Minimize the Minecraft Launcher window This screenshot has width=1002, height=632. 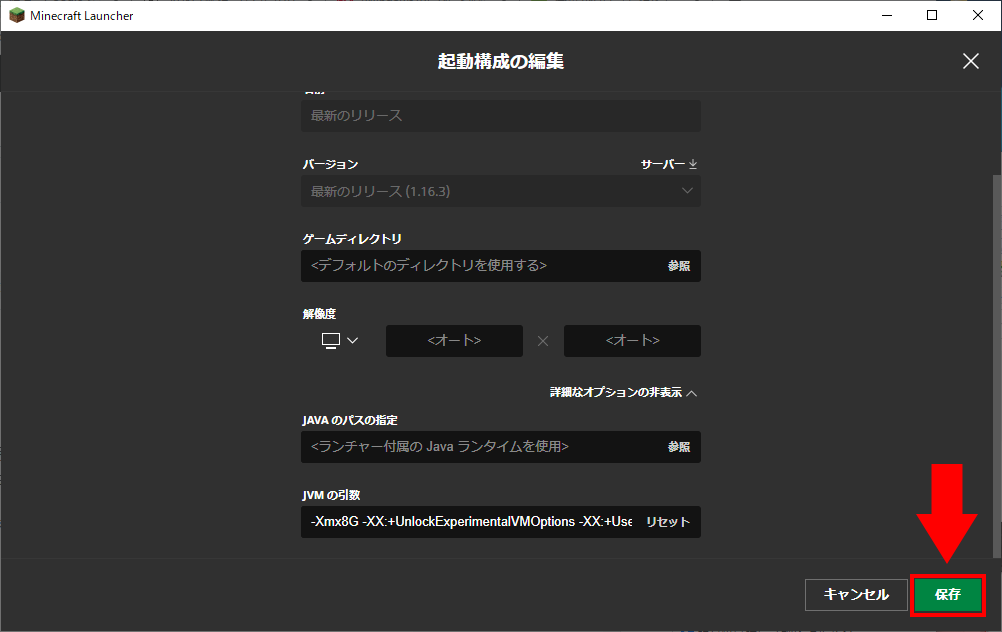coord(887,15)
